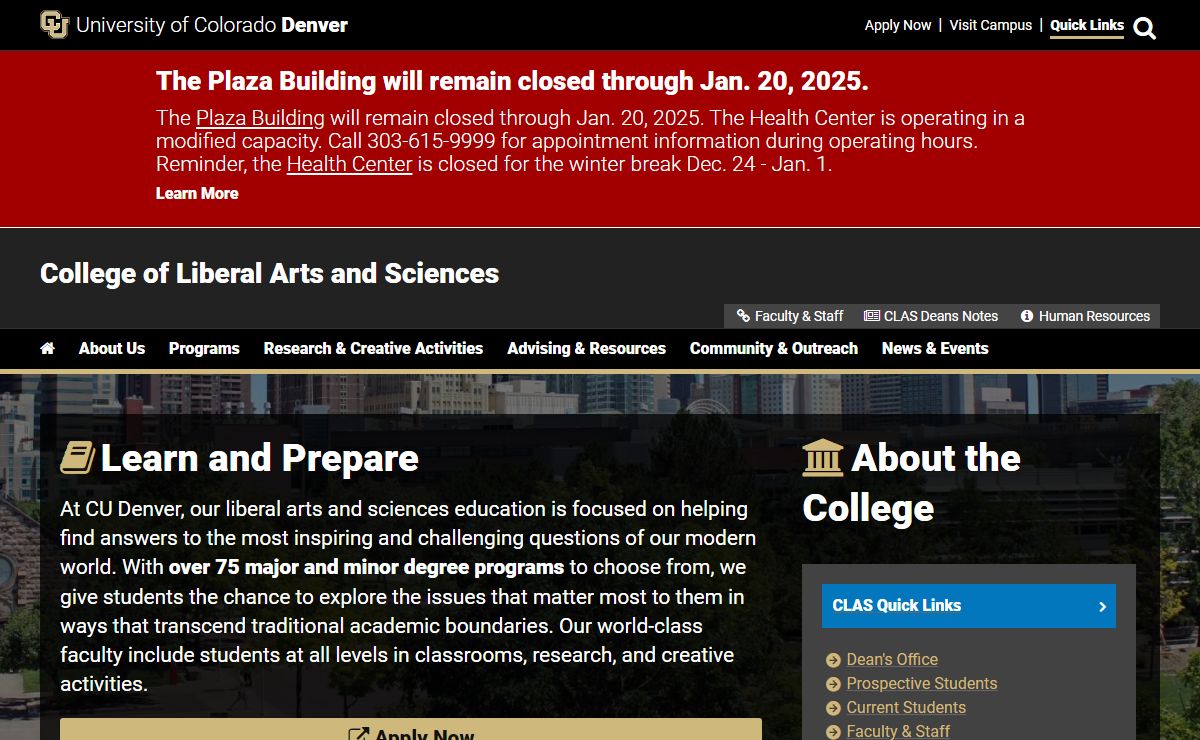Click the newspaper icon beside CLAS Deans Notes
1200x740 pixels.
(872, 316)
